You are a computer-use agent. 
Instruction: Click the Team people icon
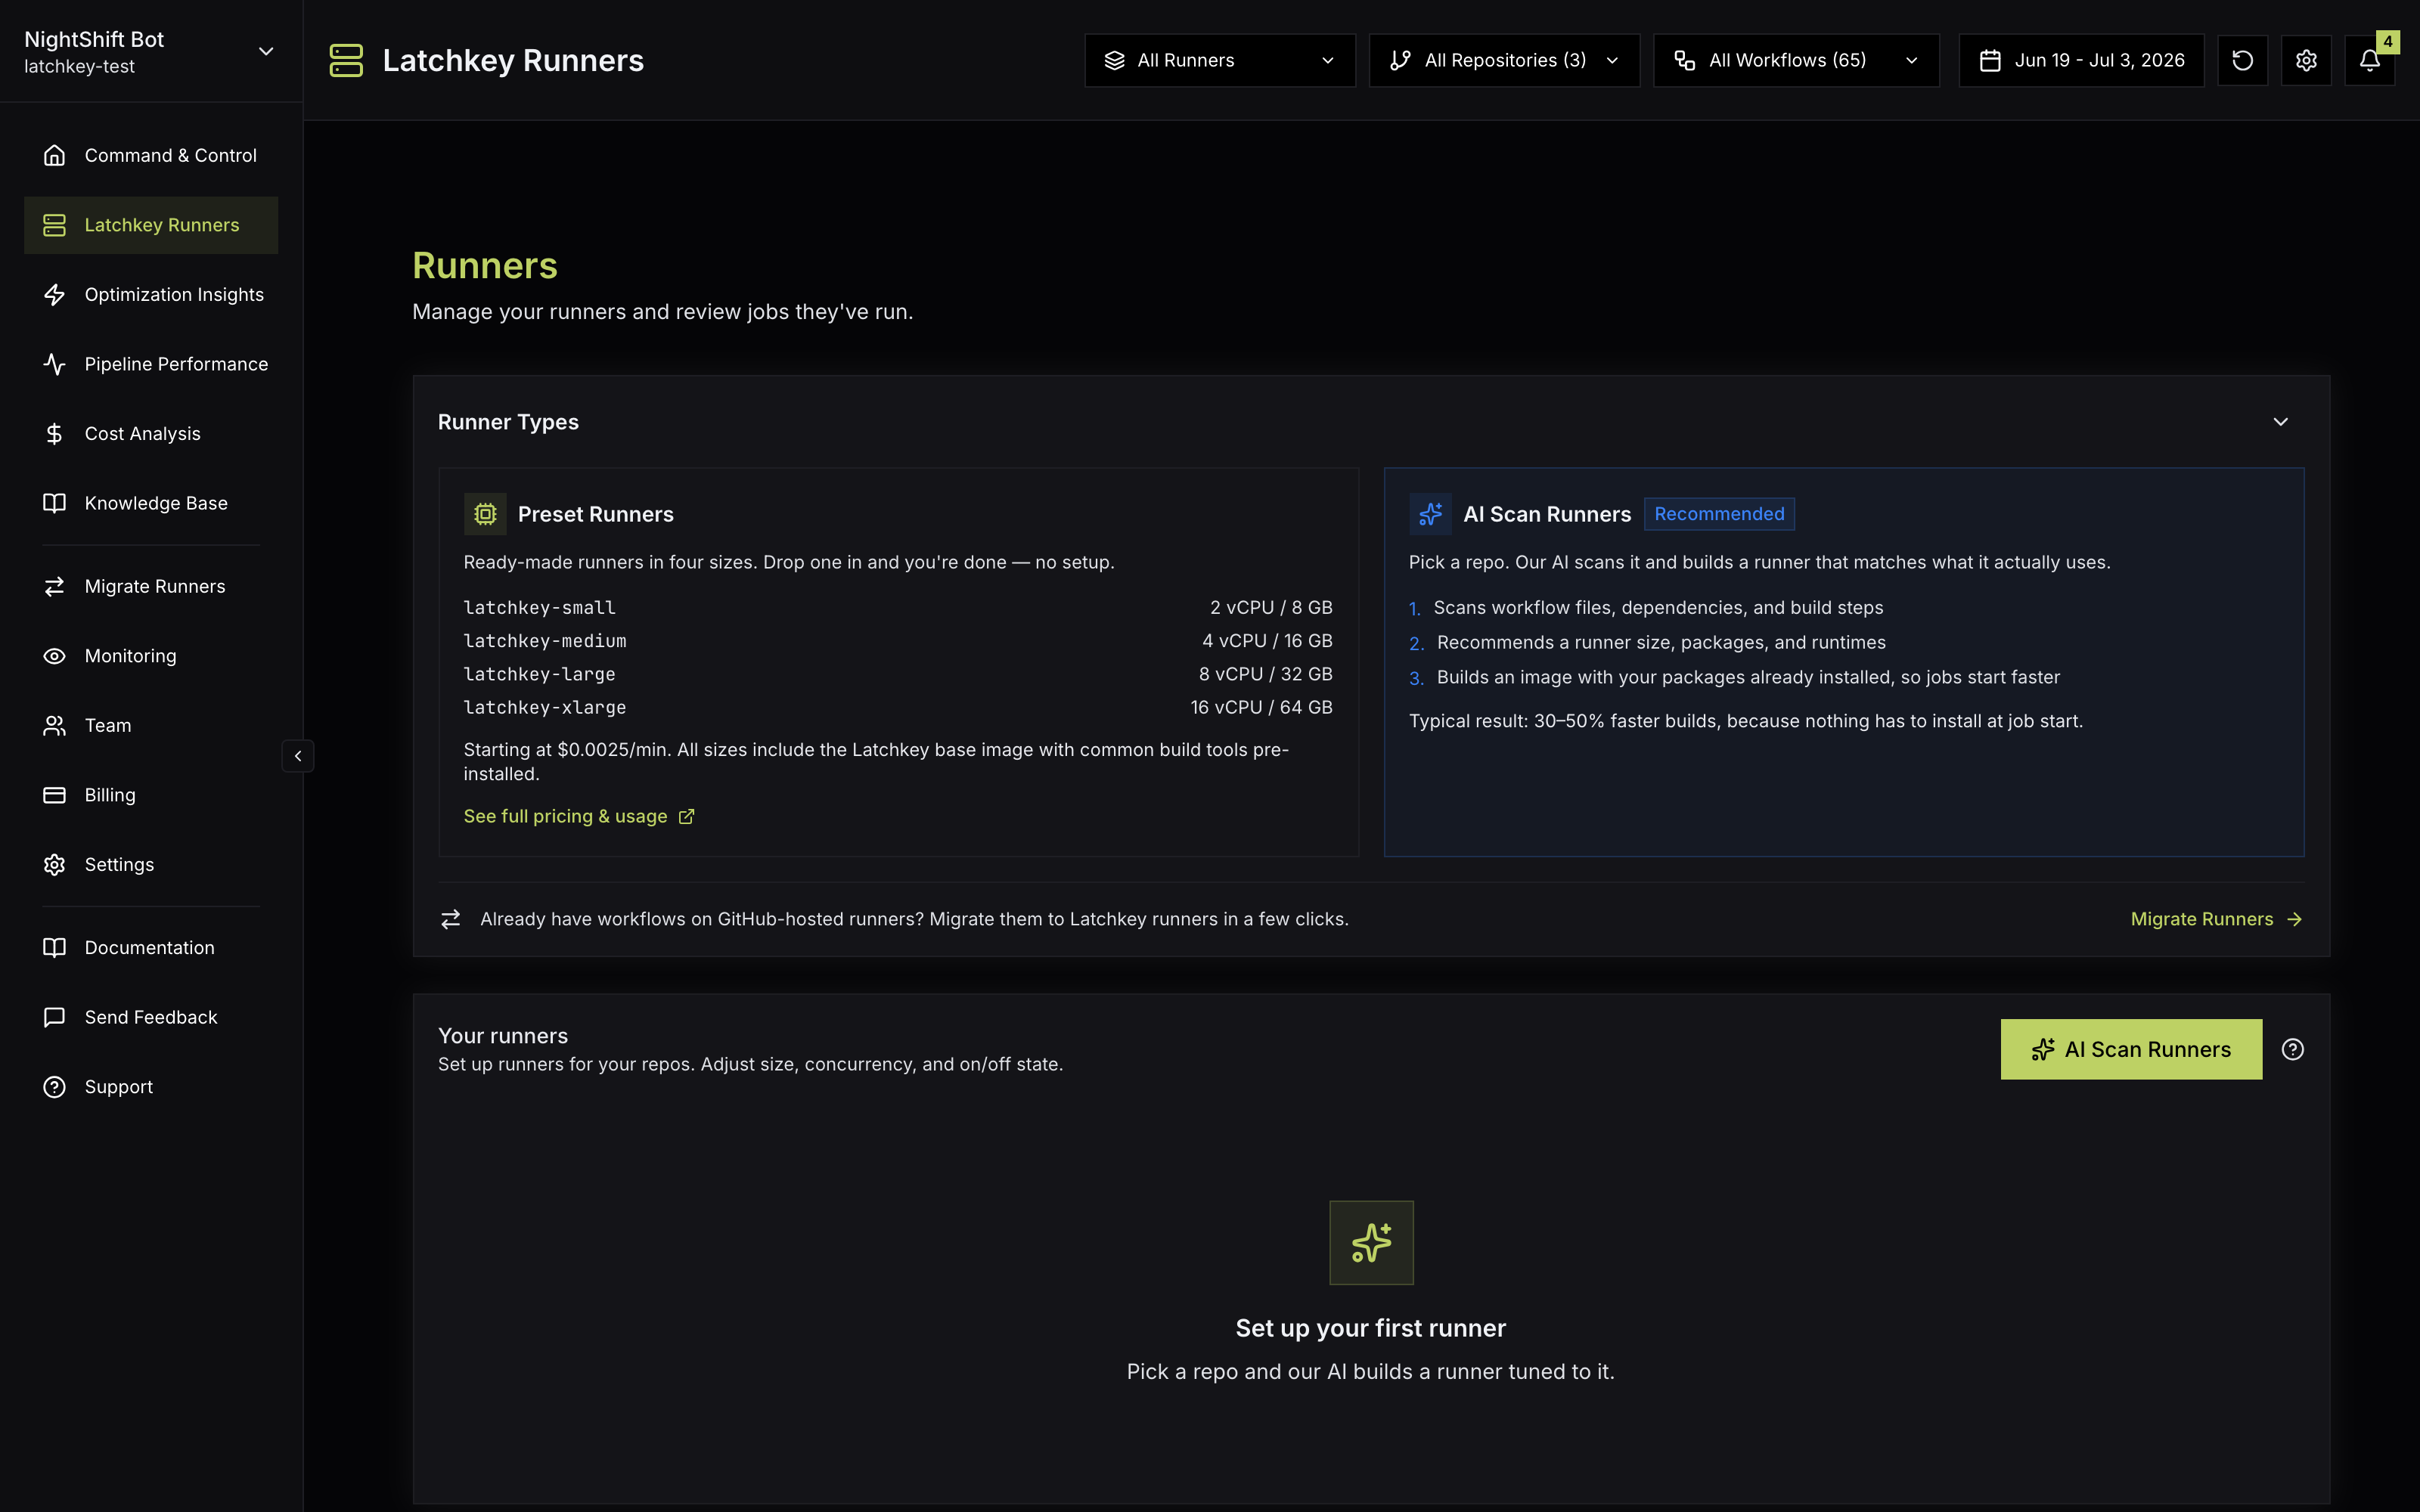pyautogui.click(x=54, y=725)
